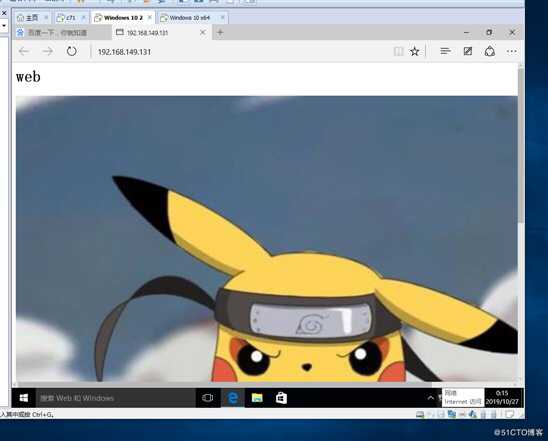Screen dimensions: 548x441
Task: Select the 192.168.149.131 browser tab
Action: (161, 32)
